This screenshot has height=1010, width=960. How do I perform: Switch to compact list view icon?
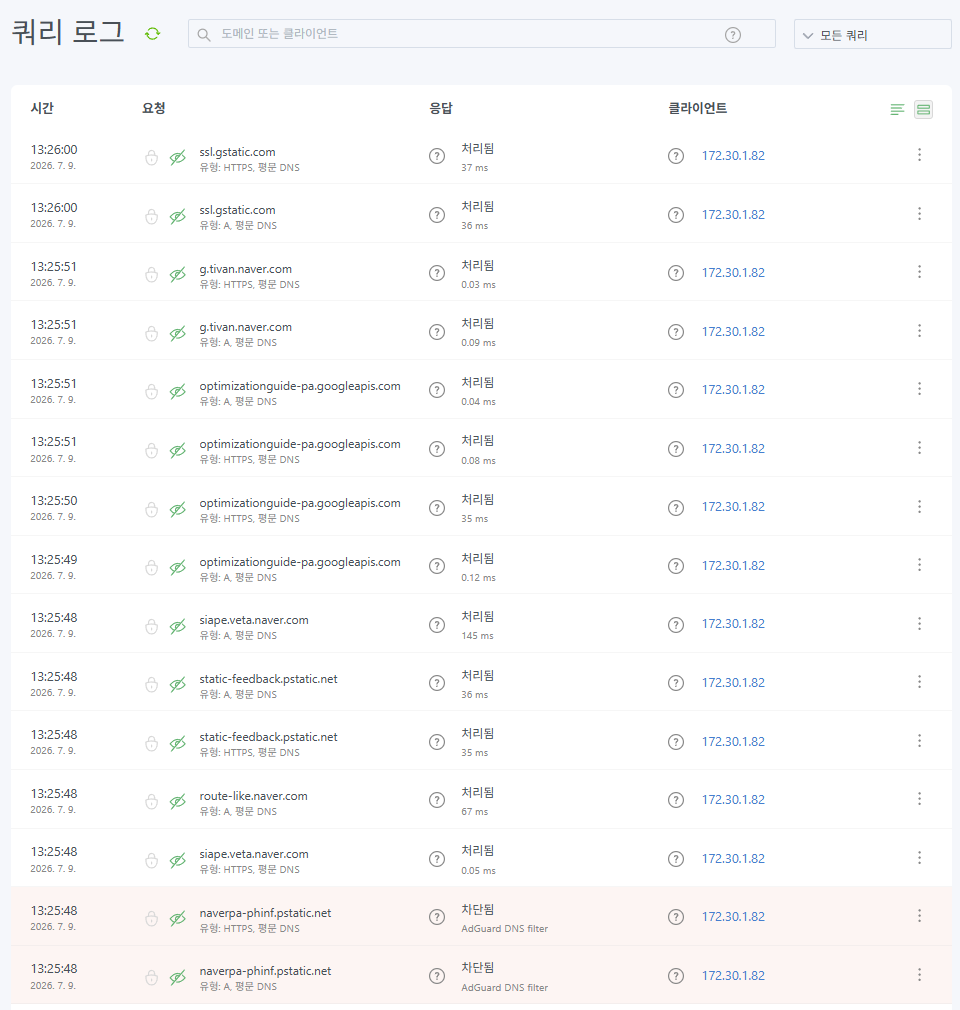(x=897, y=110)
